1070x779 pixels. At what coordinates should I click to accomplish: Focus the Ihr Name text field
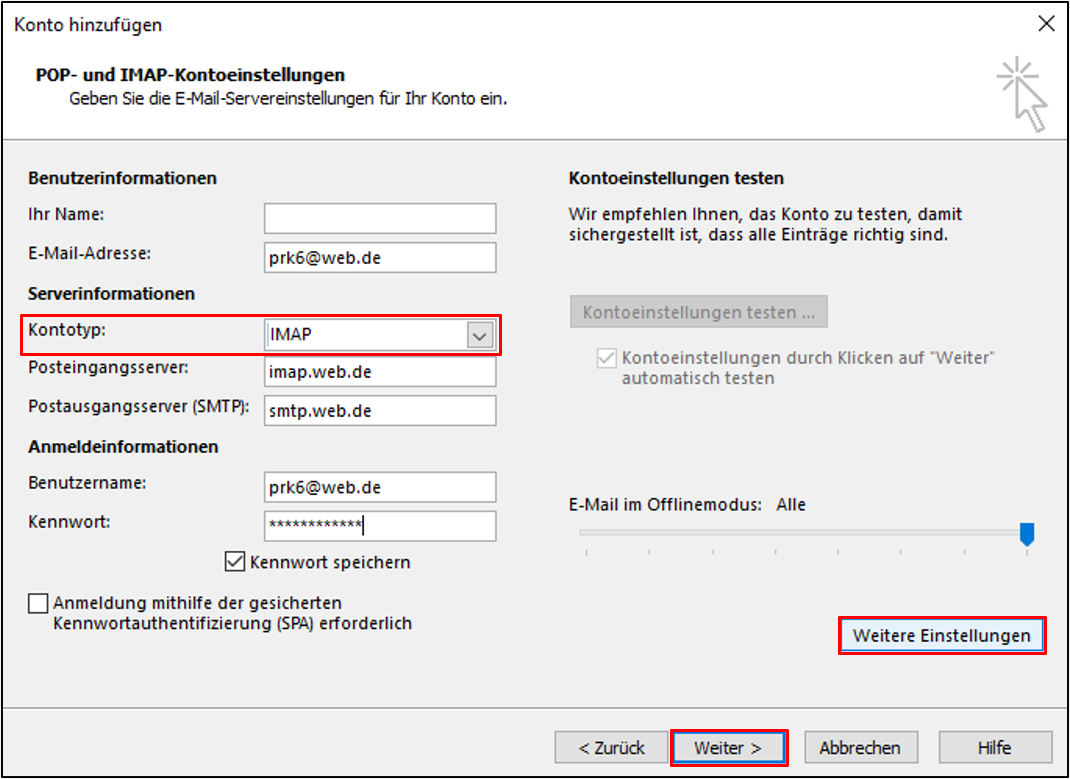[380, 218]
